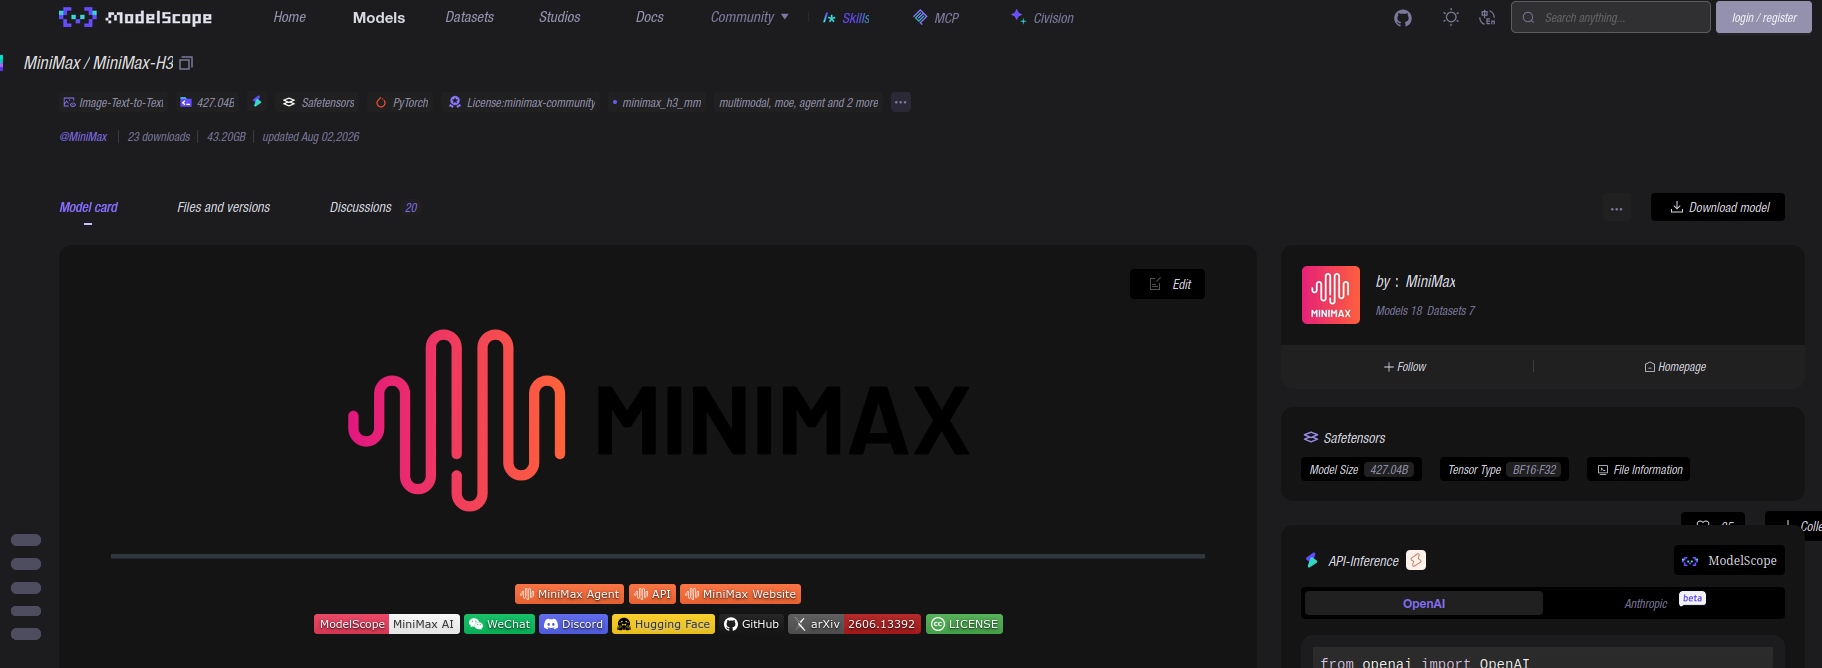Click the Download model button
1822x668 pixels.
pyautogui.click(x=1718, y=207)
